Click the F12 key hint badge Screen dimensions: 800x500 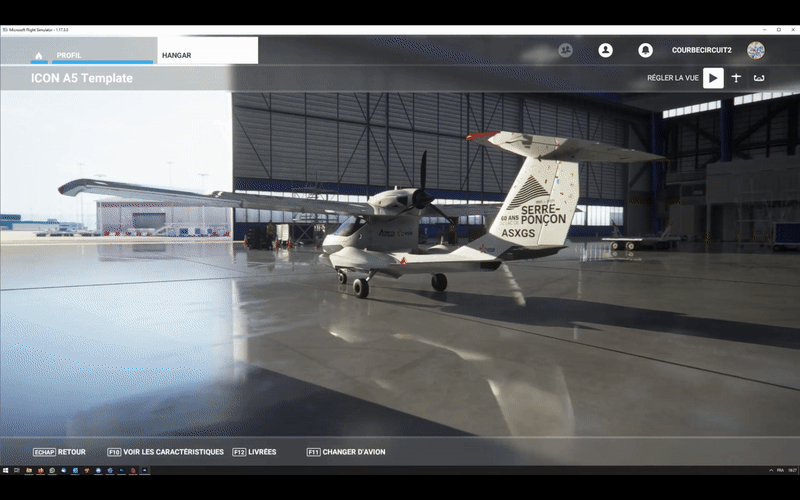[x=239, y=452]
